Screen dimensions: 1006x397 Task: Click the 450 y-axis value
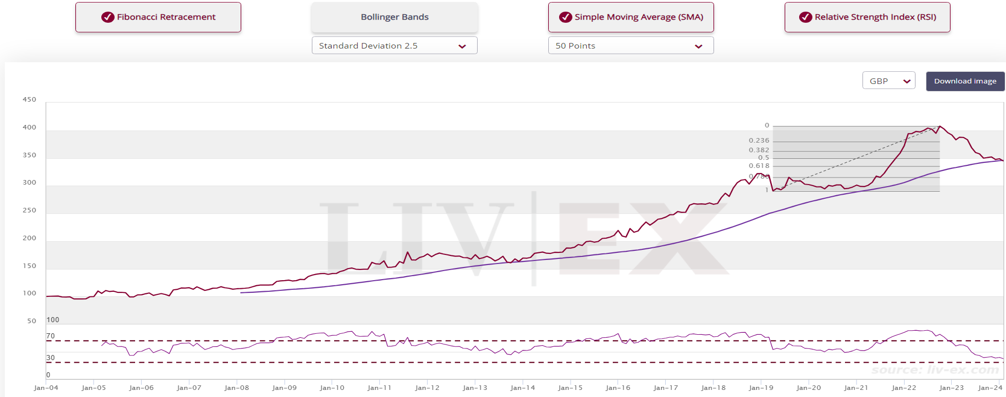point(30,99)
